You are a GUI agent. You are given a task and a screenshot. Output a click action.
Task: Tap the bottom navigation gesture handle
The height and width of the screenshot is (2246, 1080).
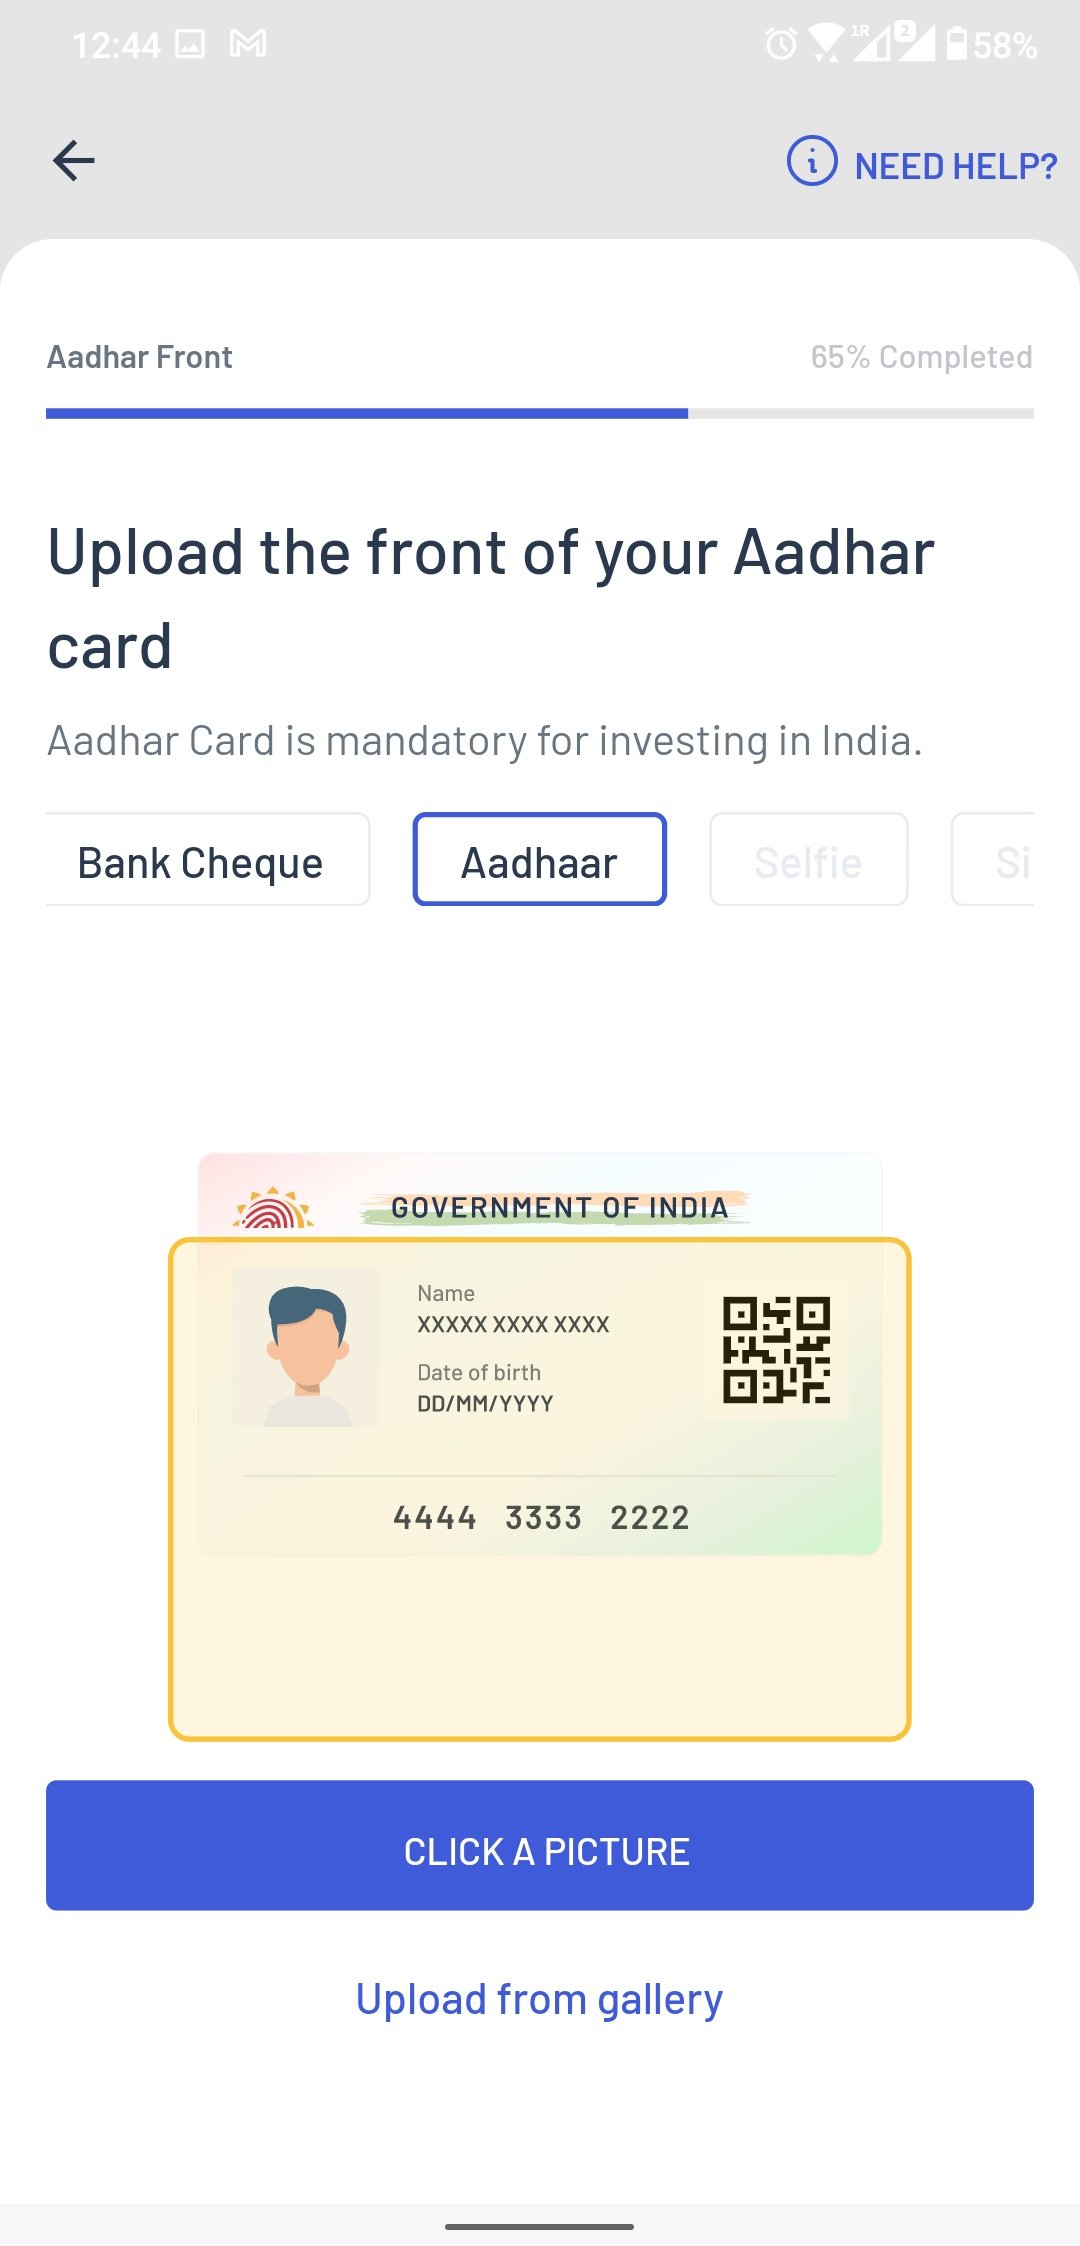[540, 2227]
